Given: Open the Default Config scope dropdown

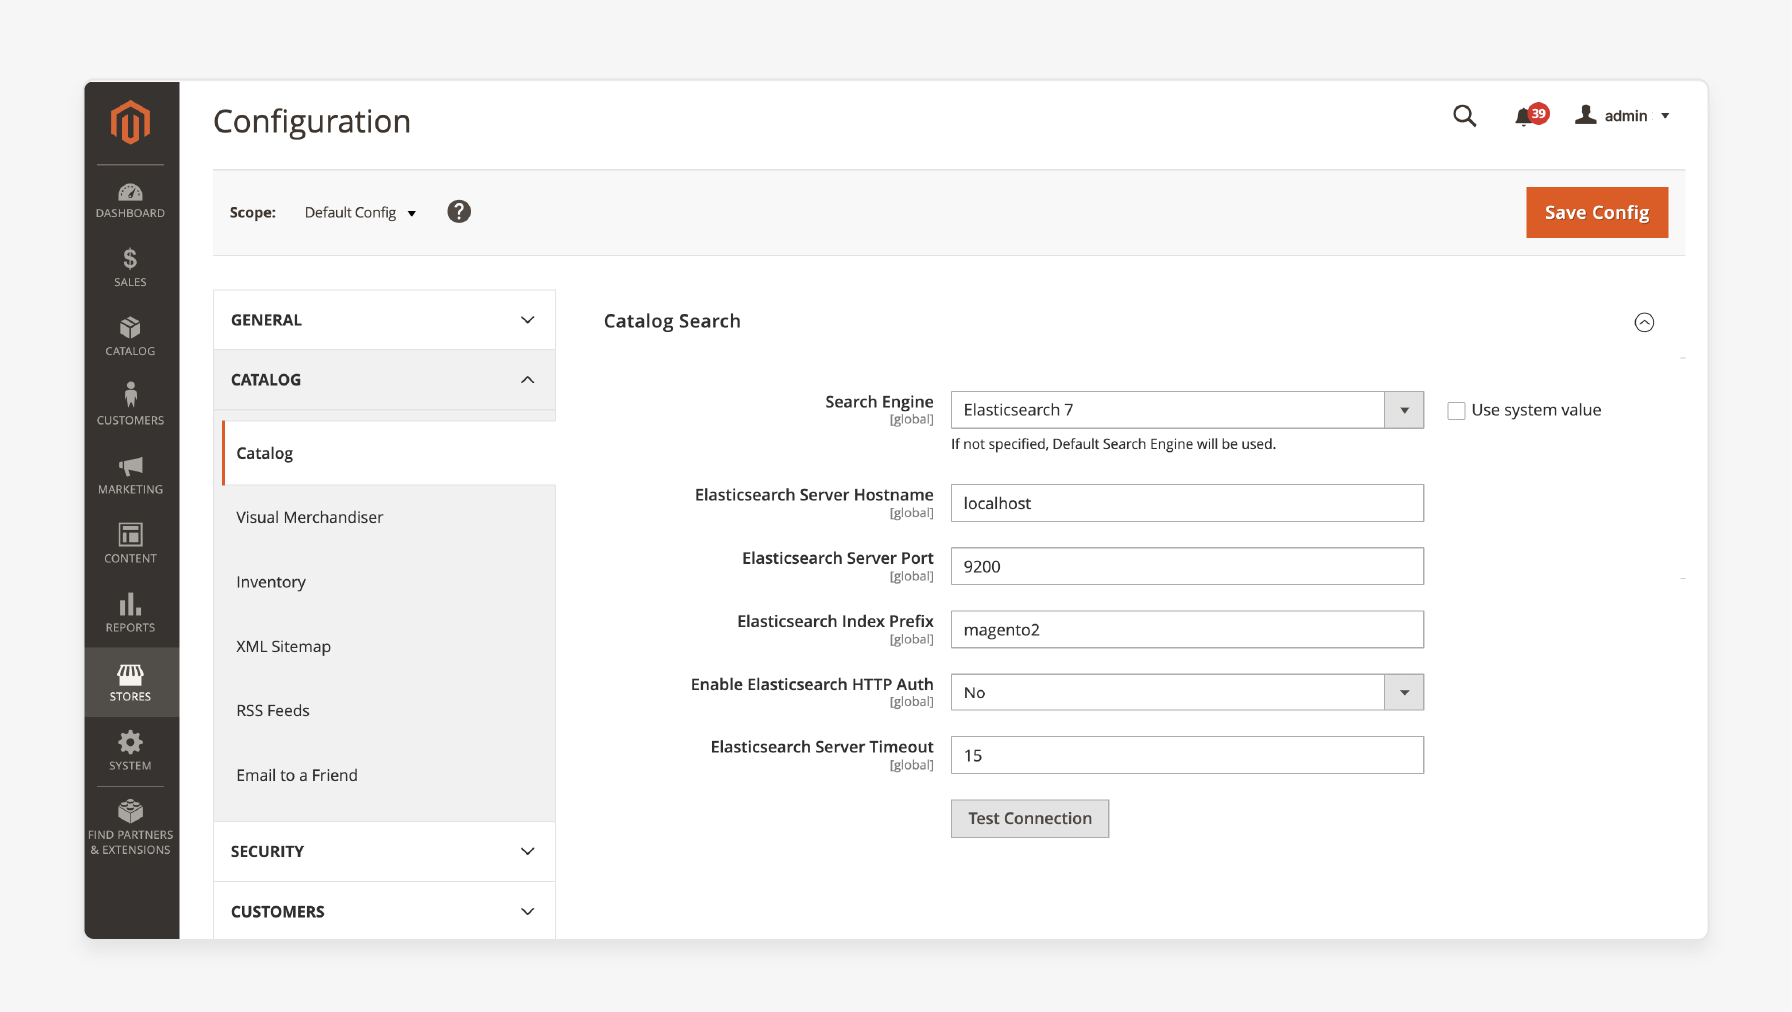Looking at the screenshot, I should pos(360,212).
